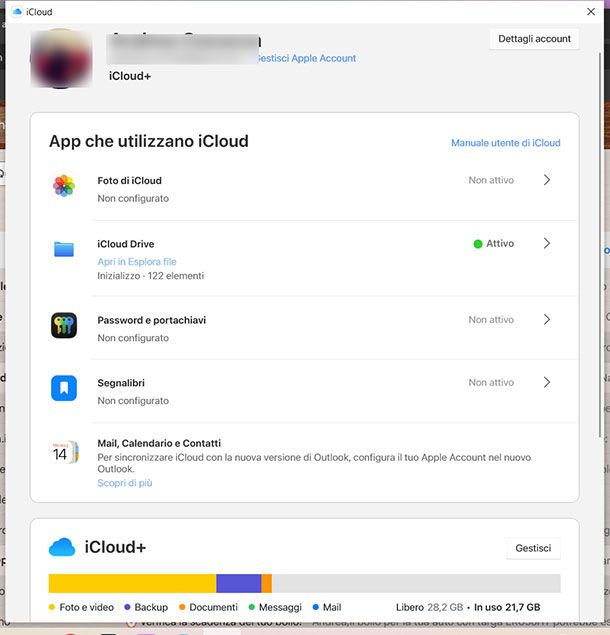Click the Documenti legend label
610x635 pixels.
point(213,607)
